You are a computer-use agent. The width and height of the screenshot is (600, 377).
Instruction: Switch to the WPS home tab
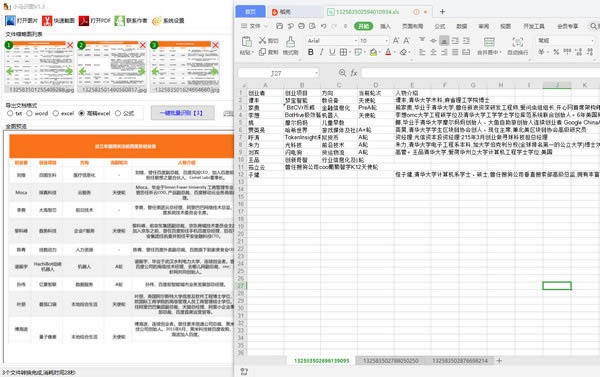pos(250,12)
